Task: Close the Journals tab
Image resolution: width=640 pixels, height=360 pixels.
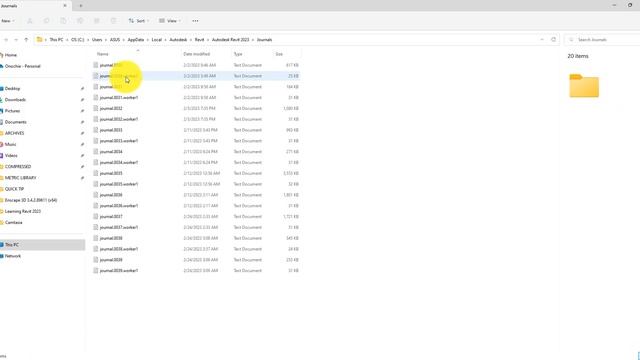Action: pos(65,6)
